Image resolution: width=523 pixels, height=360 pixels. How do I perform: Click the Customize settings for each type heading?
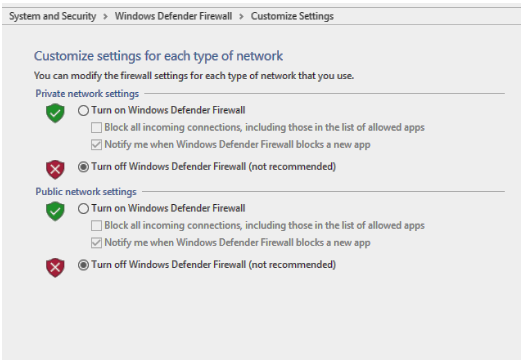coord(158,56)
